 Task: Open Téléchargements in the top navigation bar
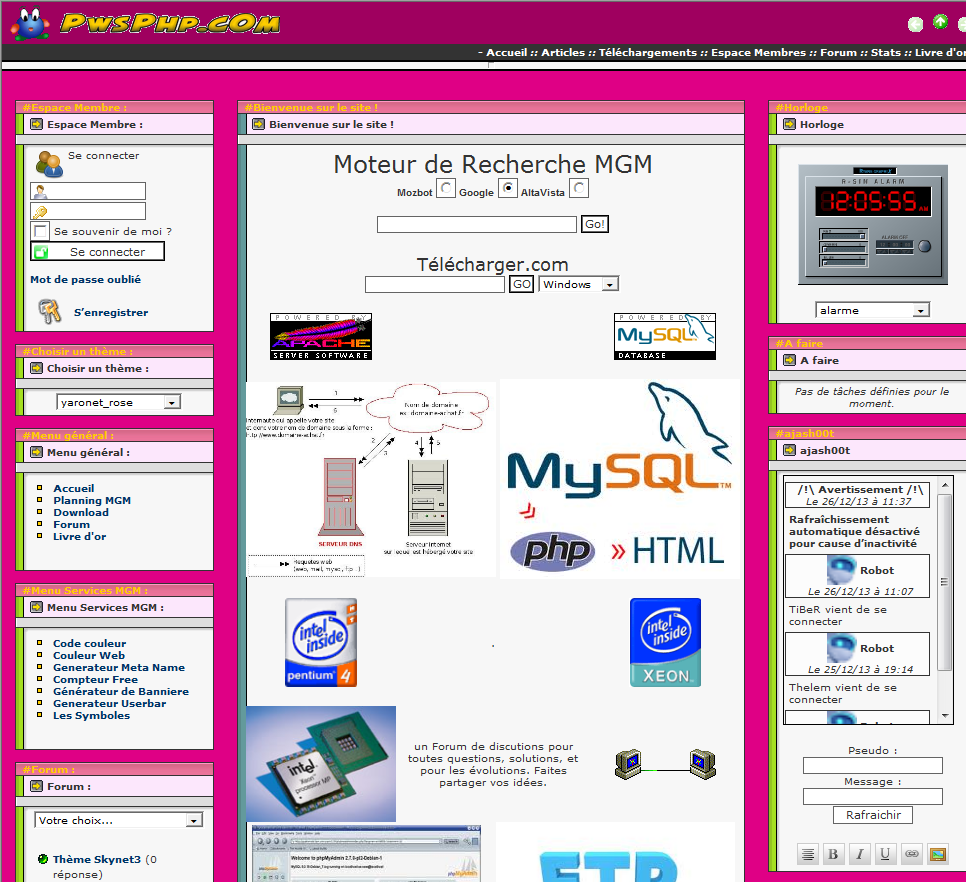[647, 52]
